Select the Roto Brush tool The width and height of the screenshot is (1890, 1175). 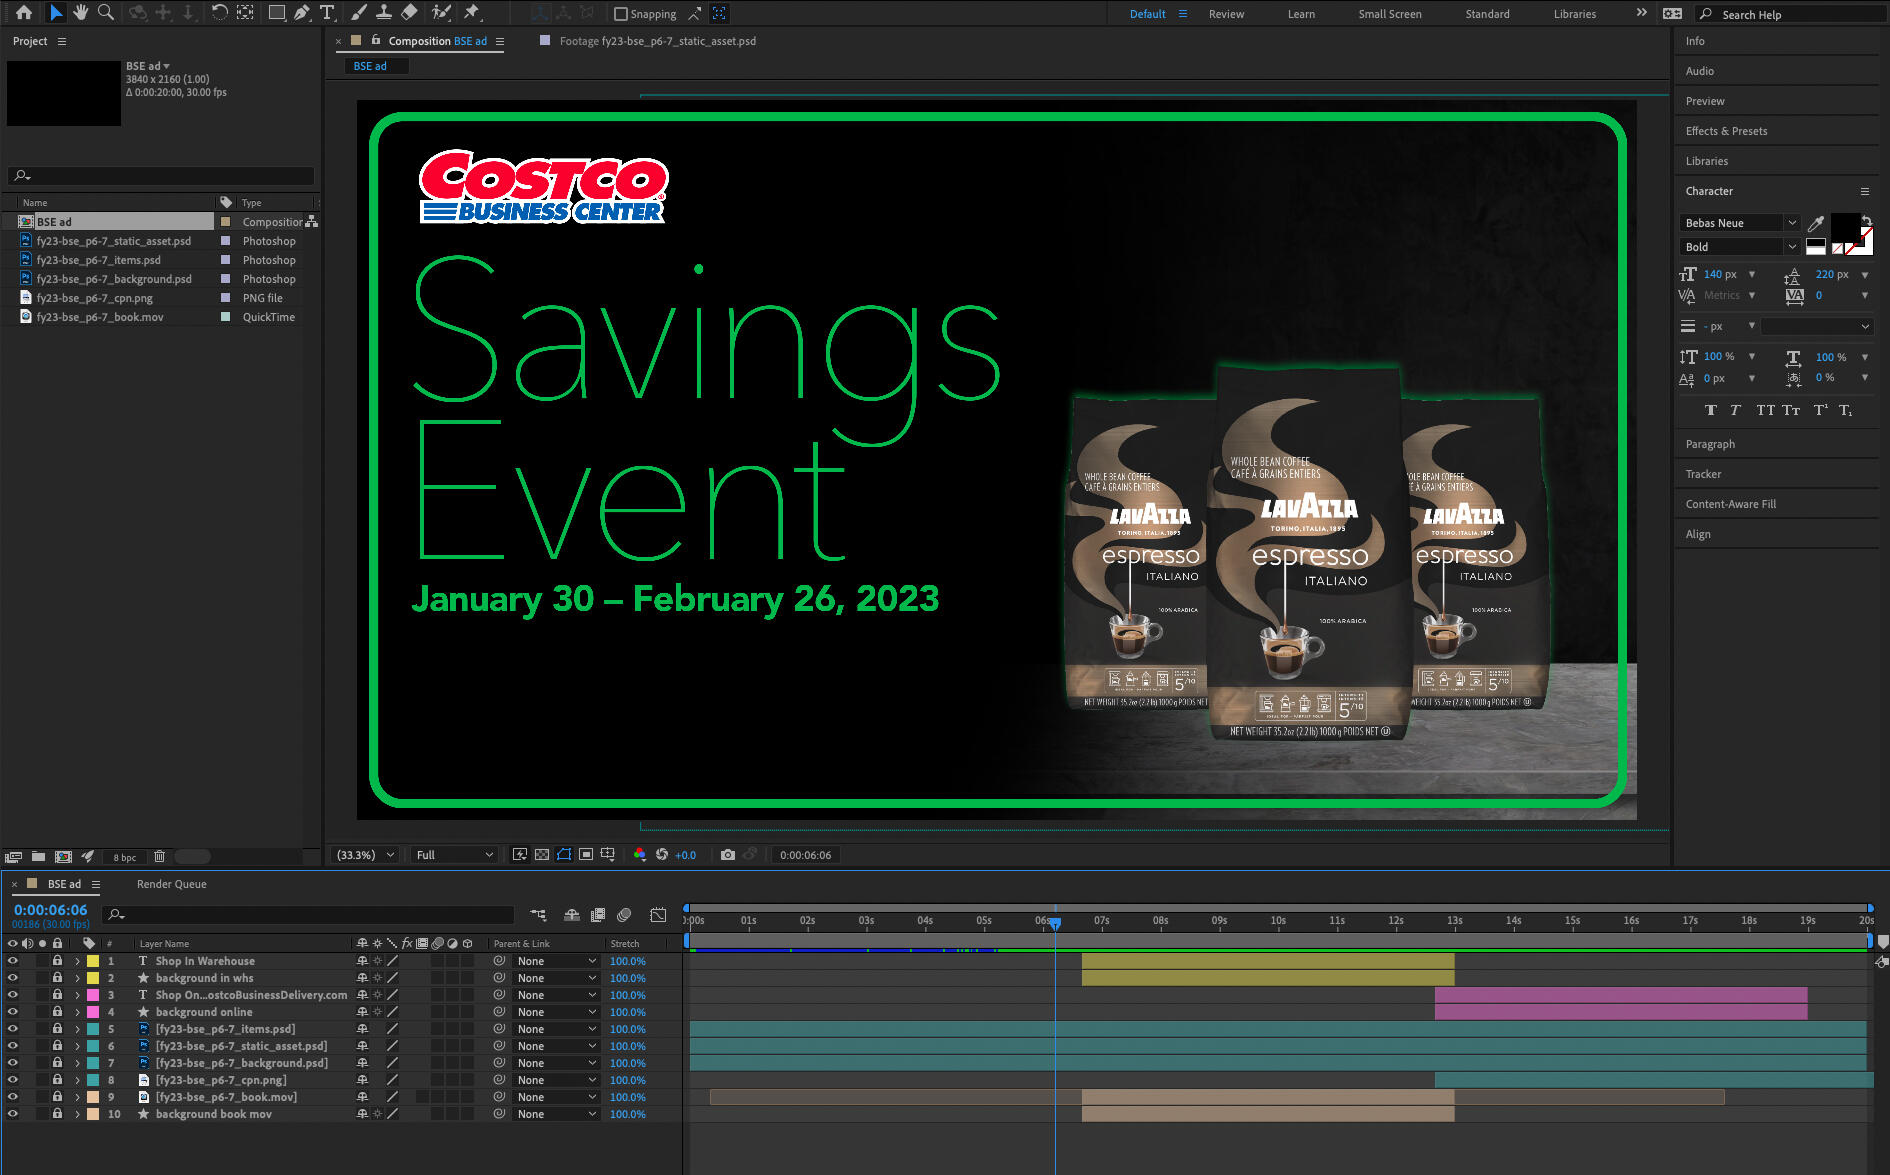click(x=440, y=13)
